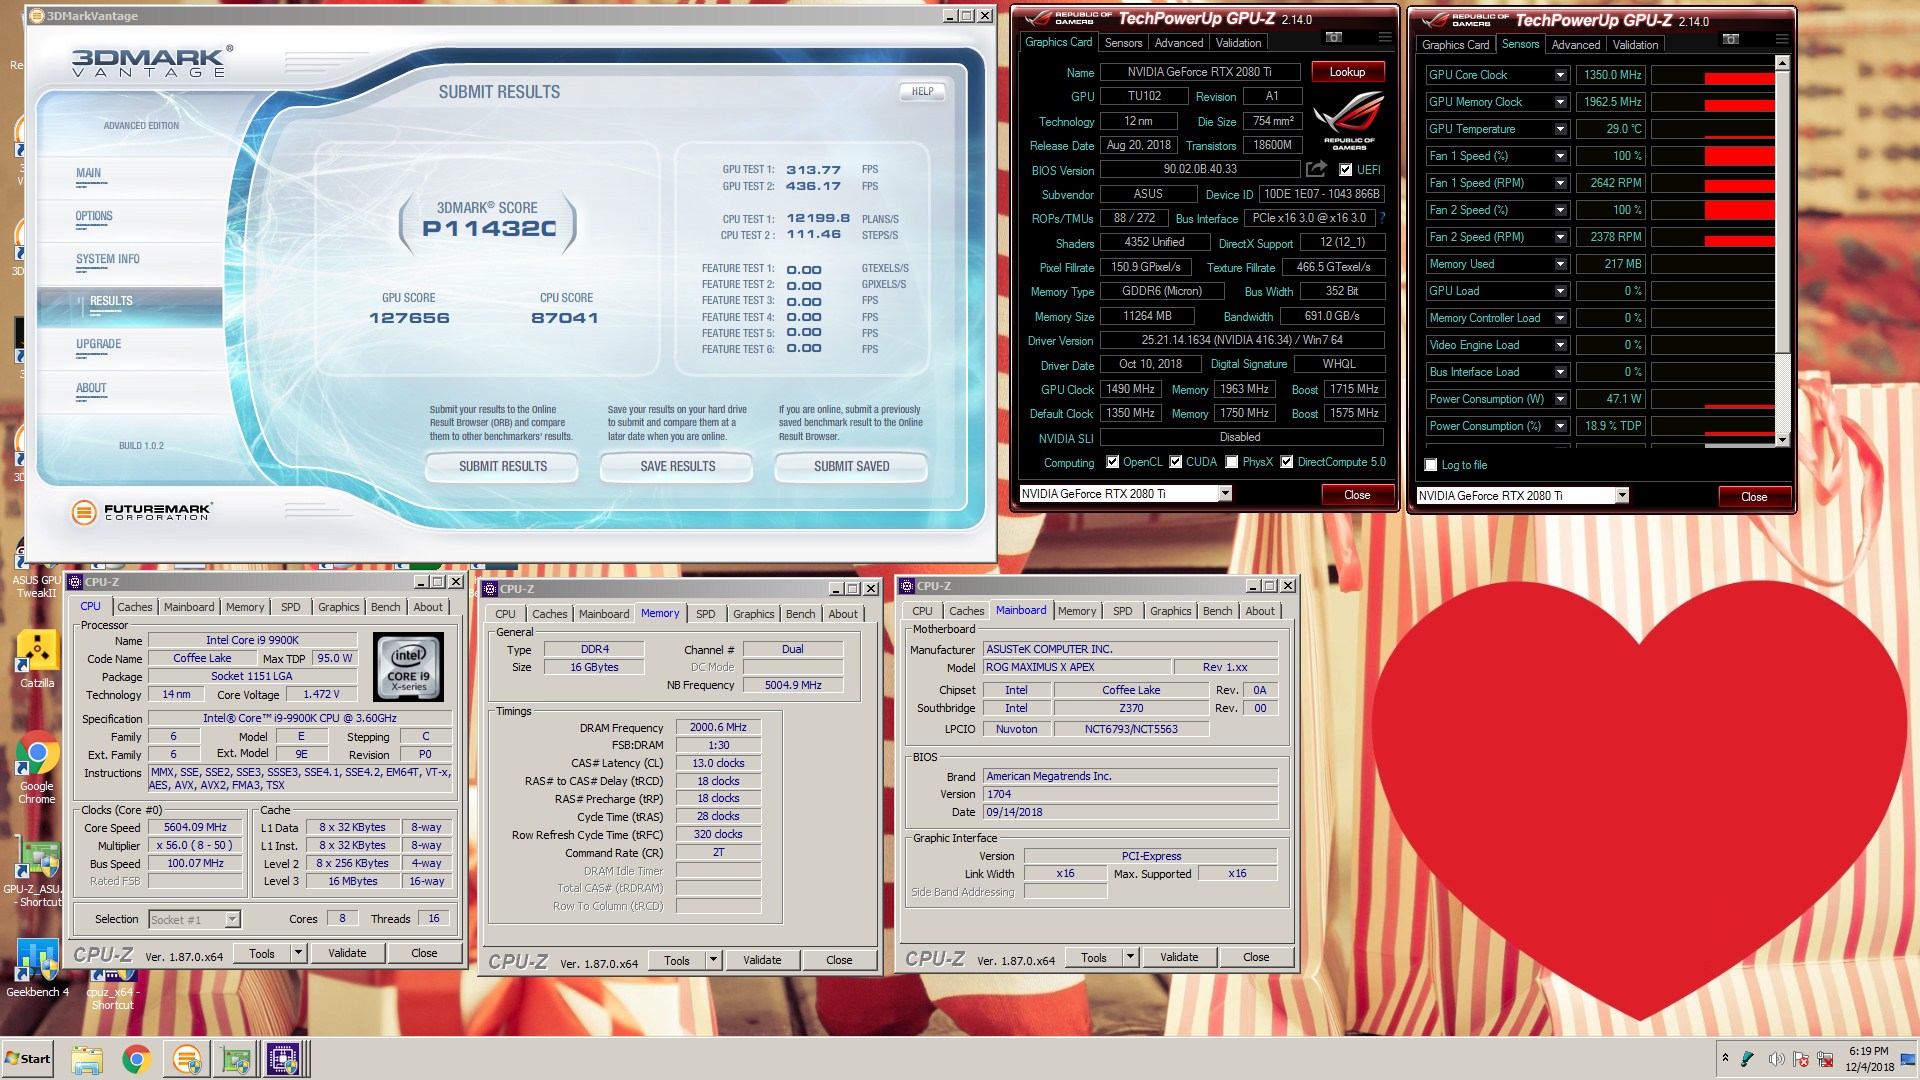Open Action Center flag tray icon
Viewport: 1920px width, 1080px height.
click(1801, 1059)
